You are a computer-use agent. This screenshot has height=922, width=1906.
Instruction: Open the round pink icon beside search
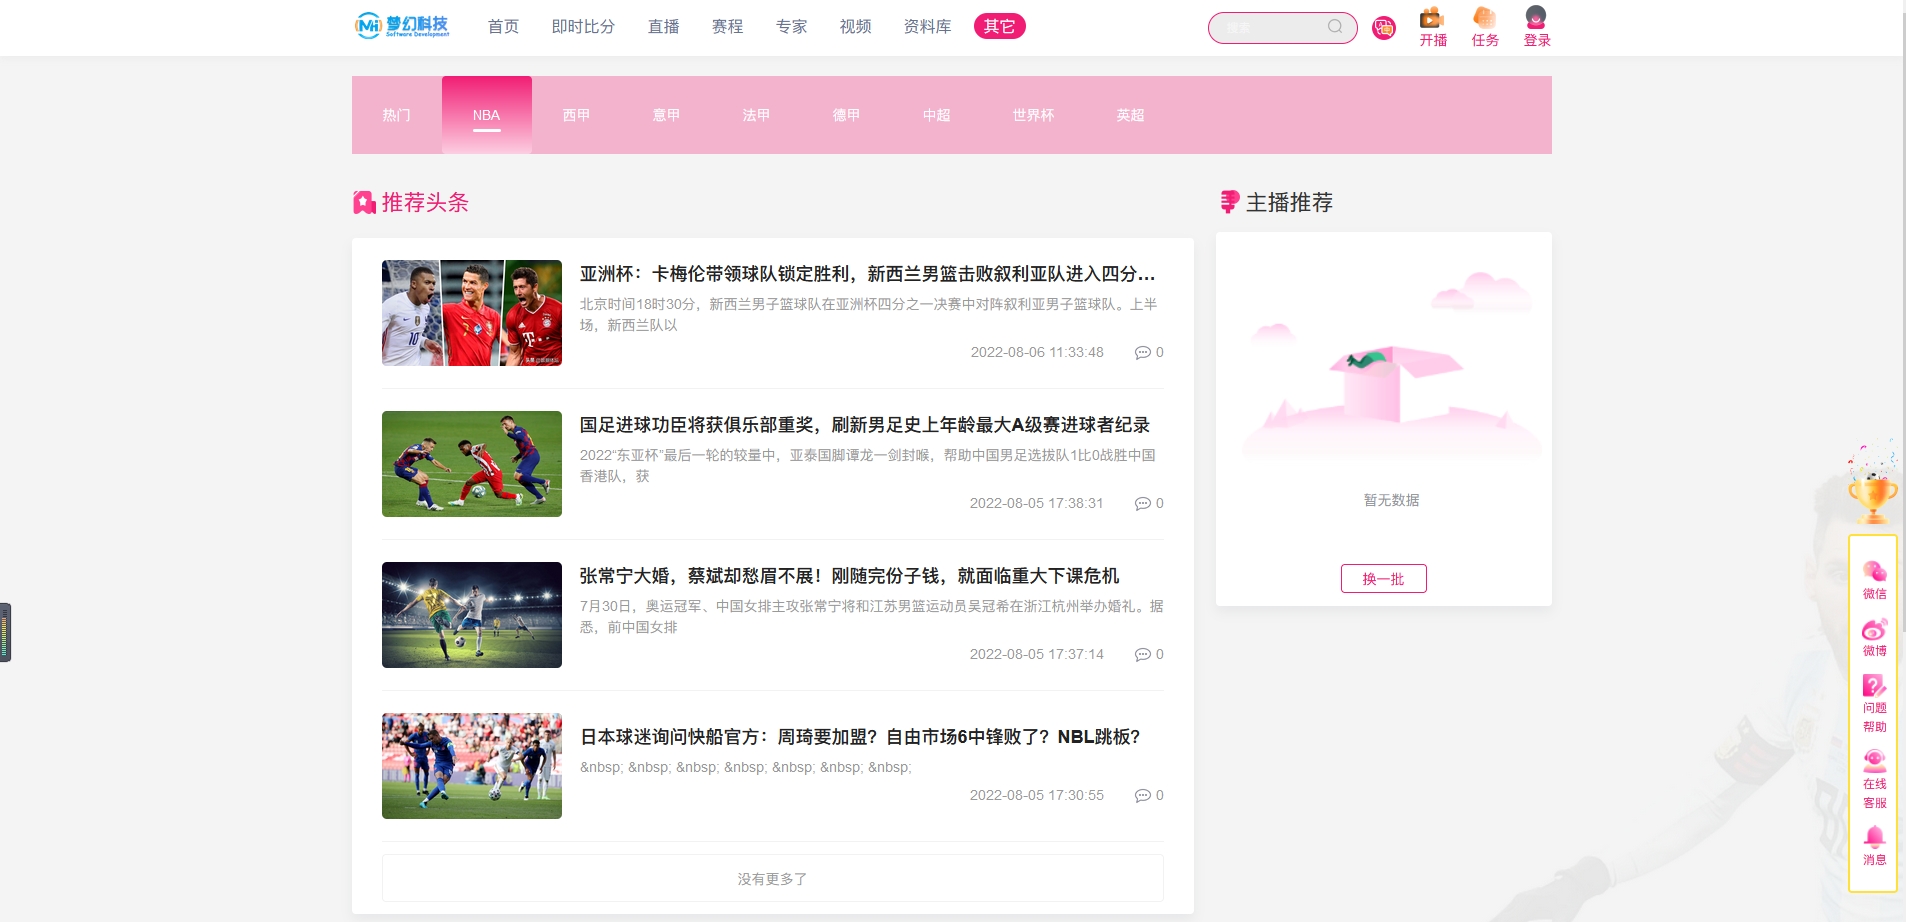1384,28
